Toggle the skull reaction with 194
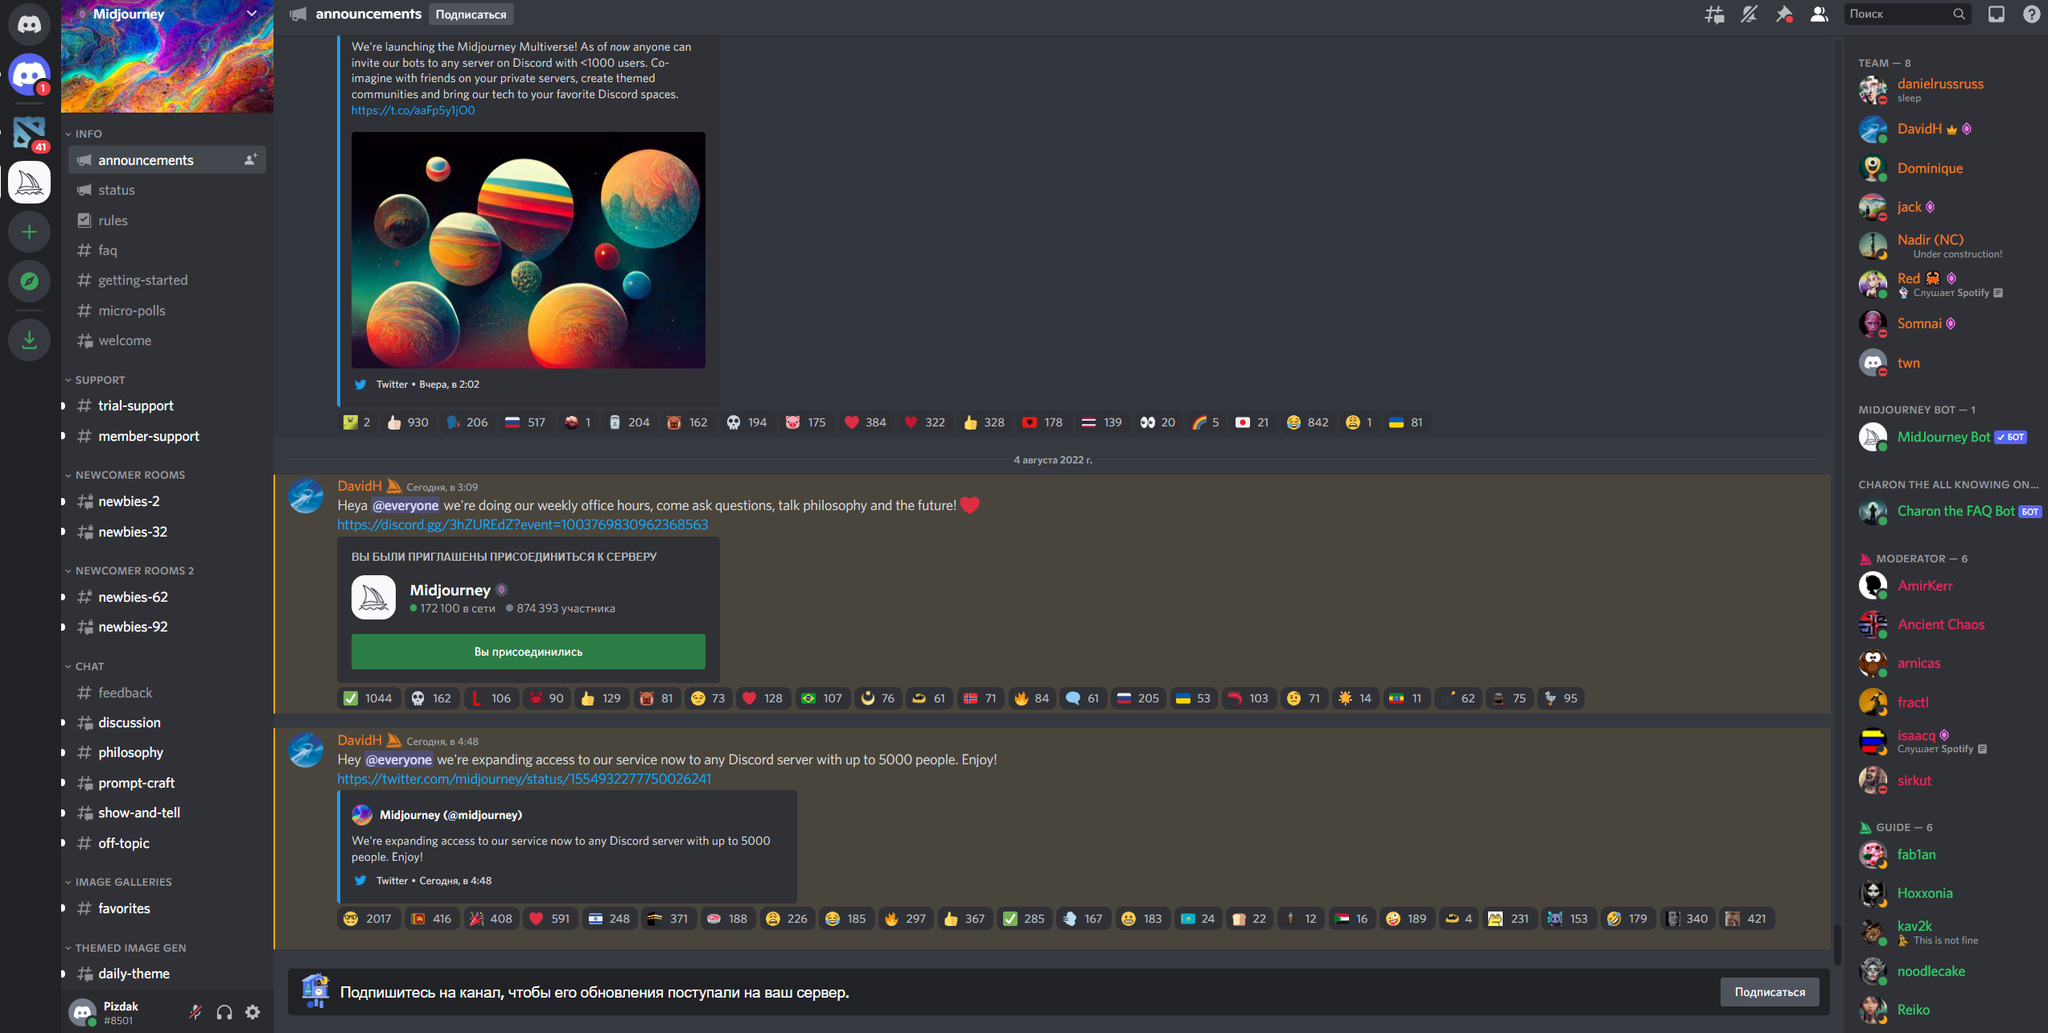This screenshot has width=2048, height=1033. click(747, 422)
